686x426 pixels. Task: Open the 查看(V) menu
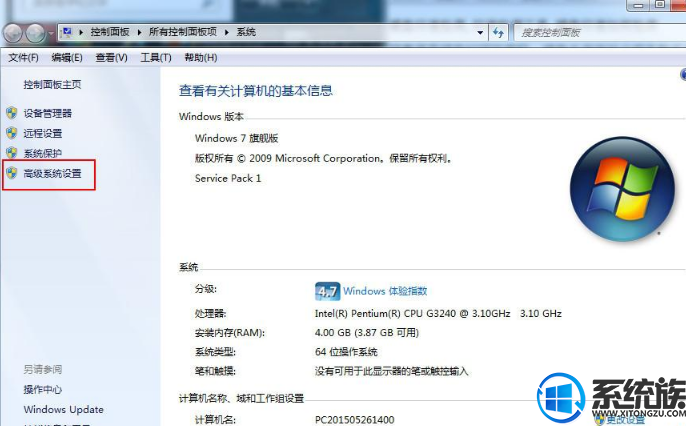click(x=112, y=58)
